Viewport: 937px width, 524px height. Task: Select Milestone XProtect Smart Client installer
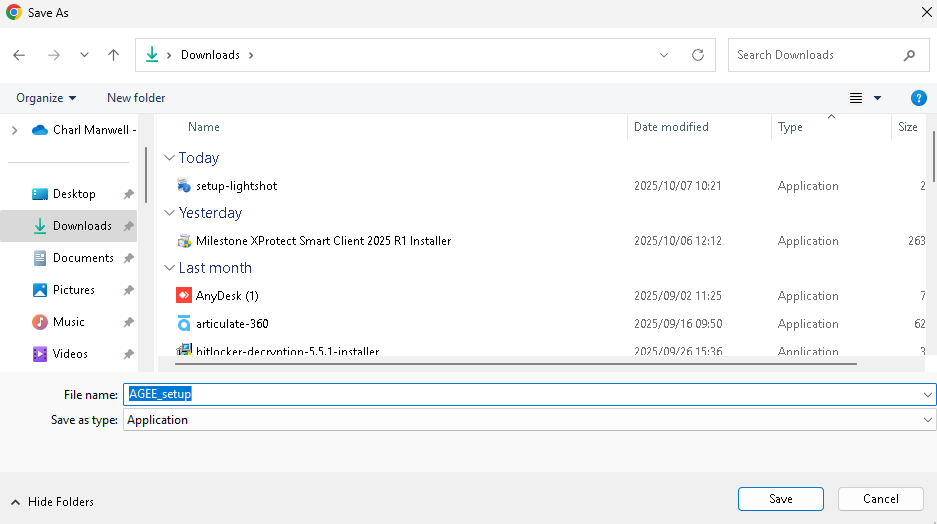(323, 241)
